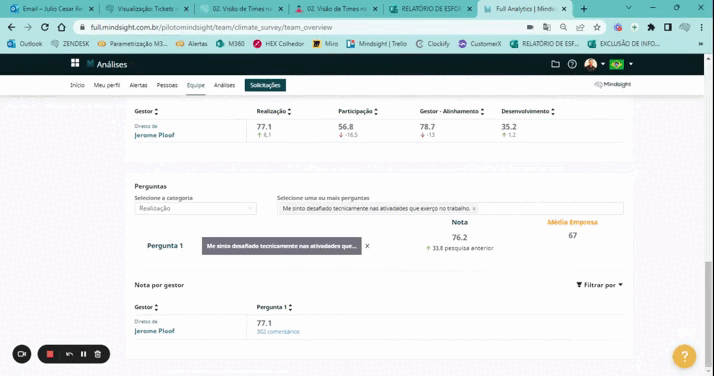The width and height of the screenshot is (714, 376).
Task: Open the Realização category dropdown
Action: pos(195,208)
